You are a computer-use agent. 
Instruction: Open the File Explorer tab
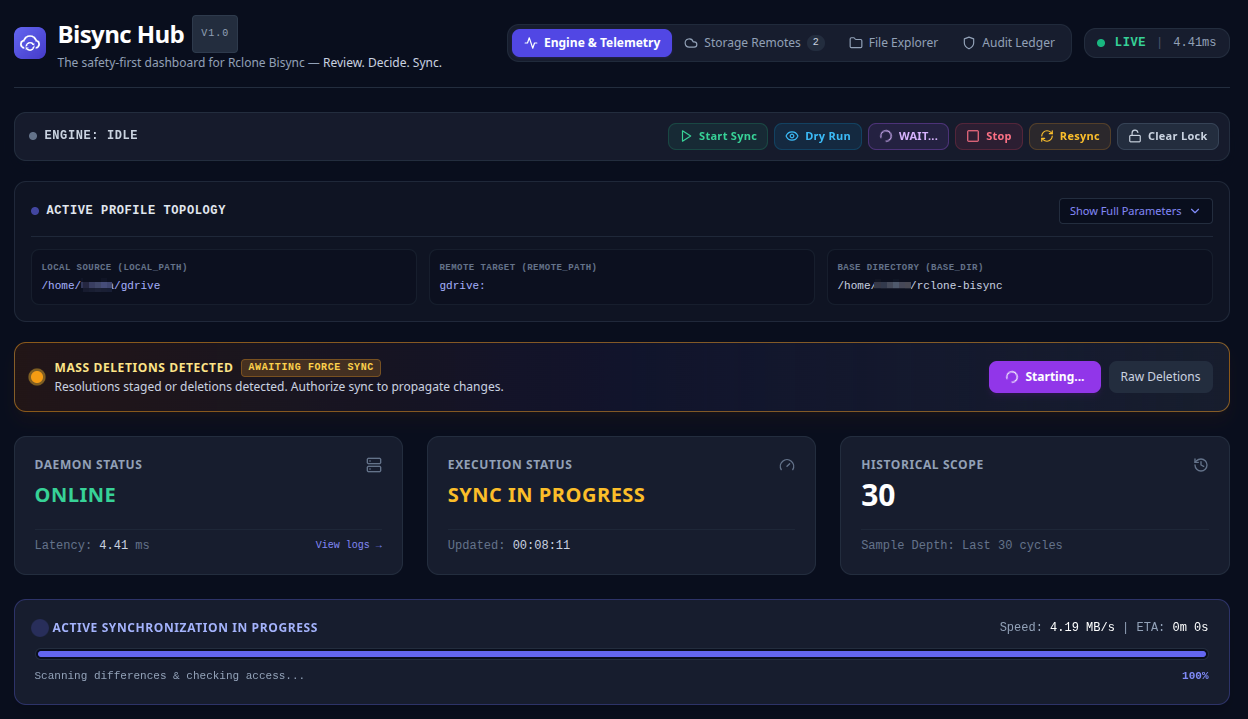click(x=894, y=43)
